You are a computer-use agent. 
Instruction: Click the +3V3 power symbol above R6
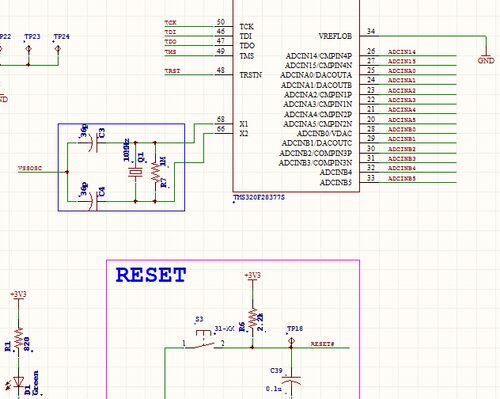253,276
